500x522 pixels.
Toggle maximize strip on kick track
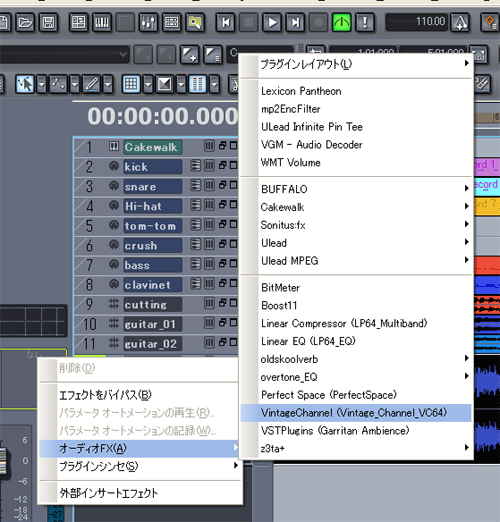pyautogui.click(x=234, y=165)
